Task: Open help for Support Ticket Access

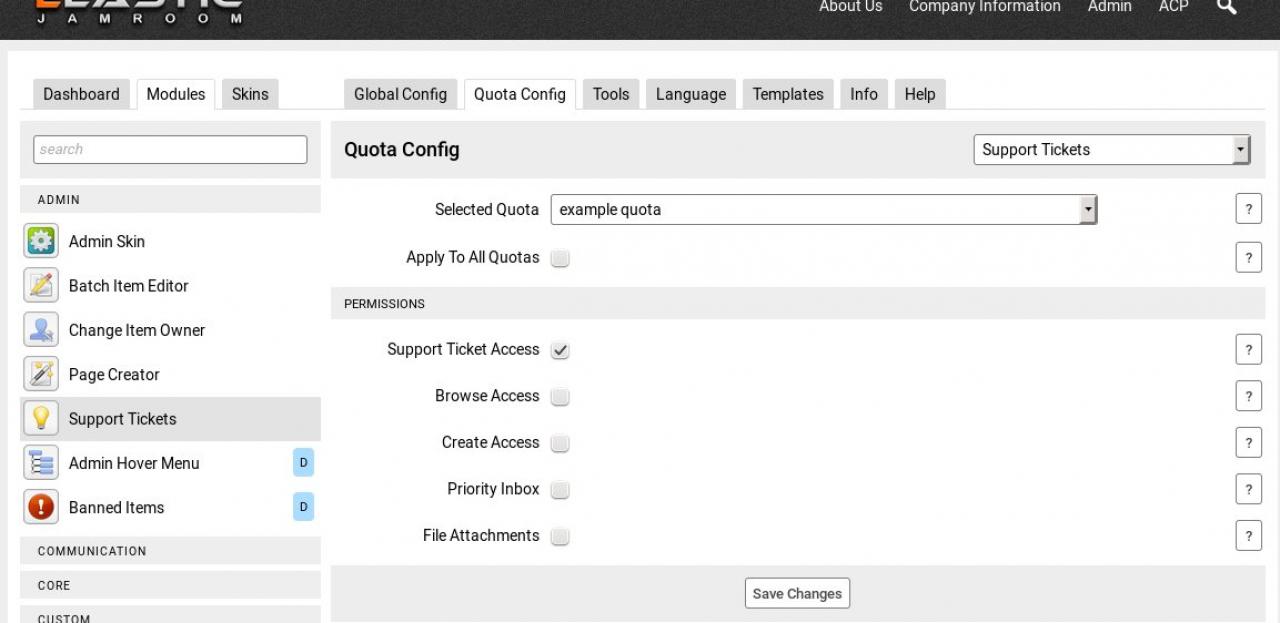Action: tap(1248, 350)
